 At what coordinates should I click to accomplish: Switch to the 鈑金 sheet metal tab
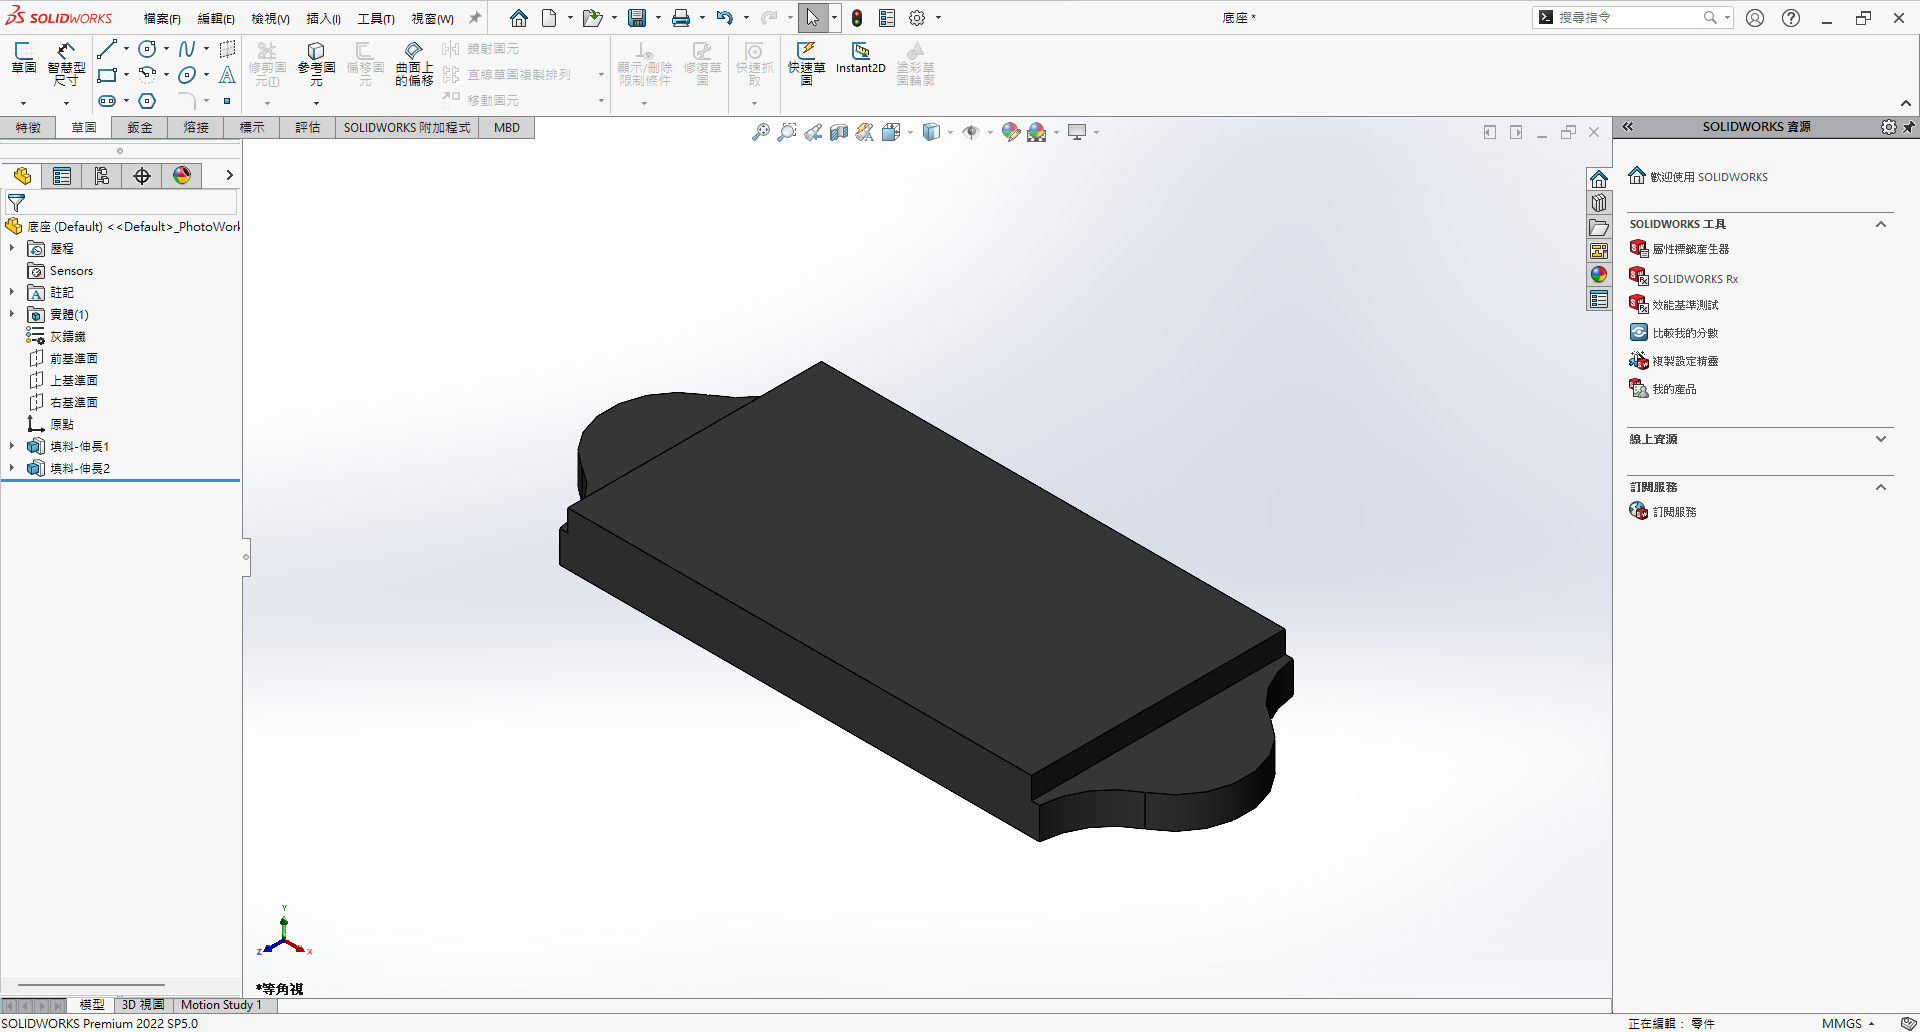pyautogui.click(x=140, y=128)
